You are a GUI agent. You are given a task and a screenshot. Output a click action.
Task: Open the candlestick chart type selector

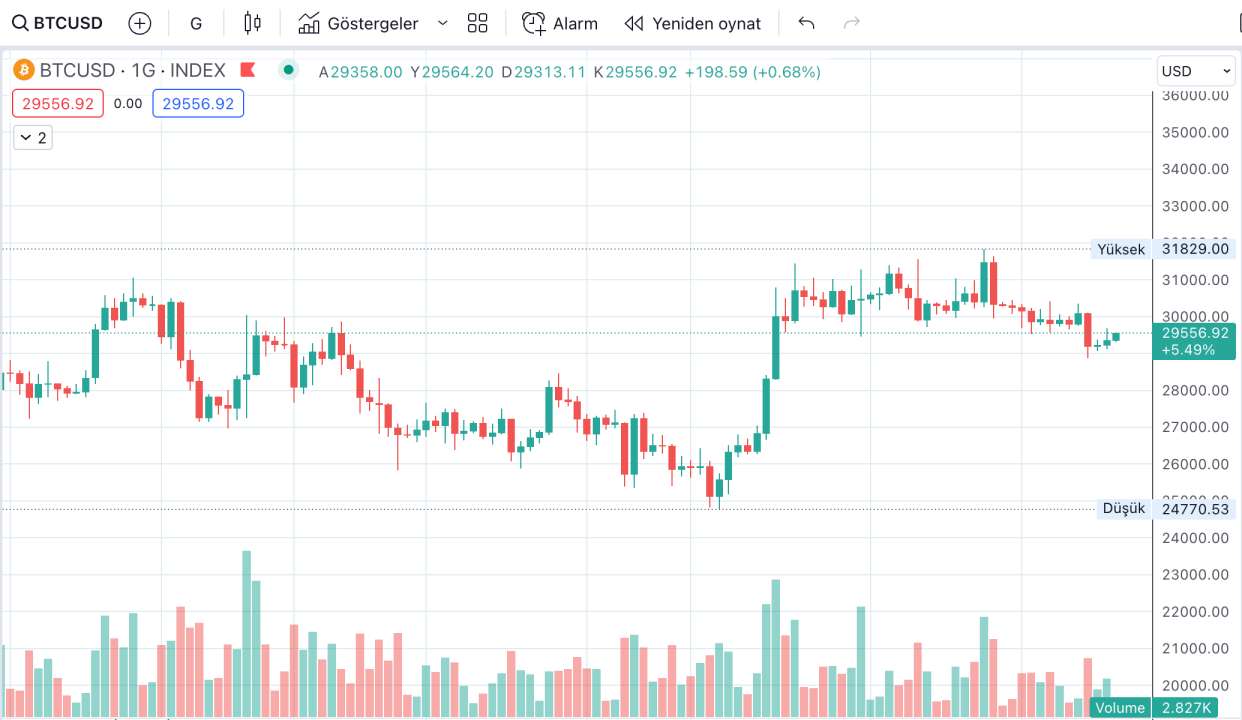coord(251,22)
